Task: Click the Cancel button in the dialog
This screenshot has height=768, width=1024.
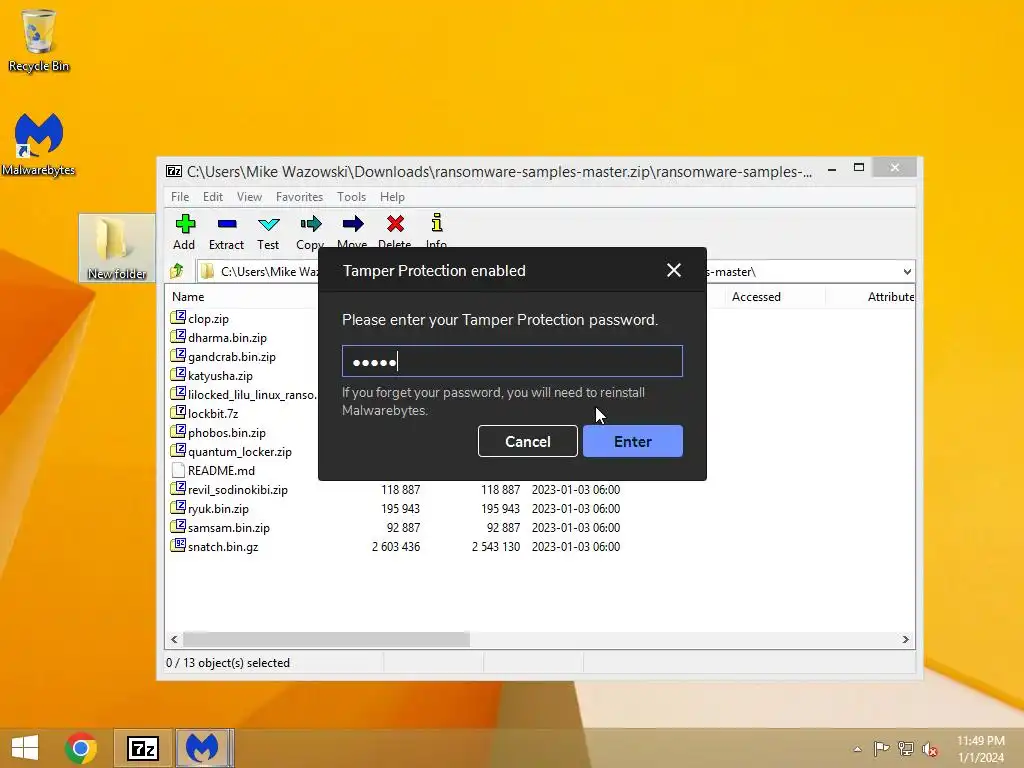Action: pos(528,441)
